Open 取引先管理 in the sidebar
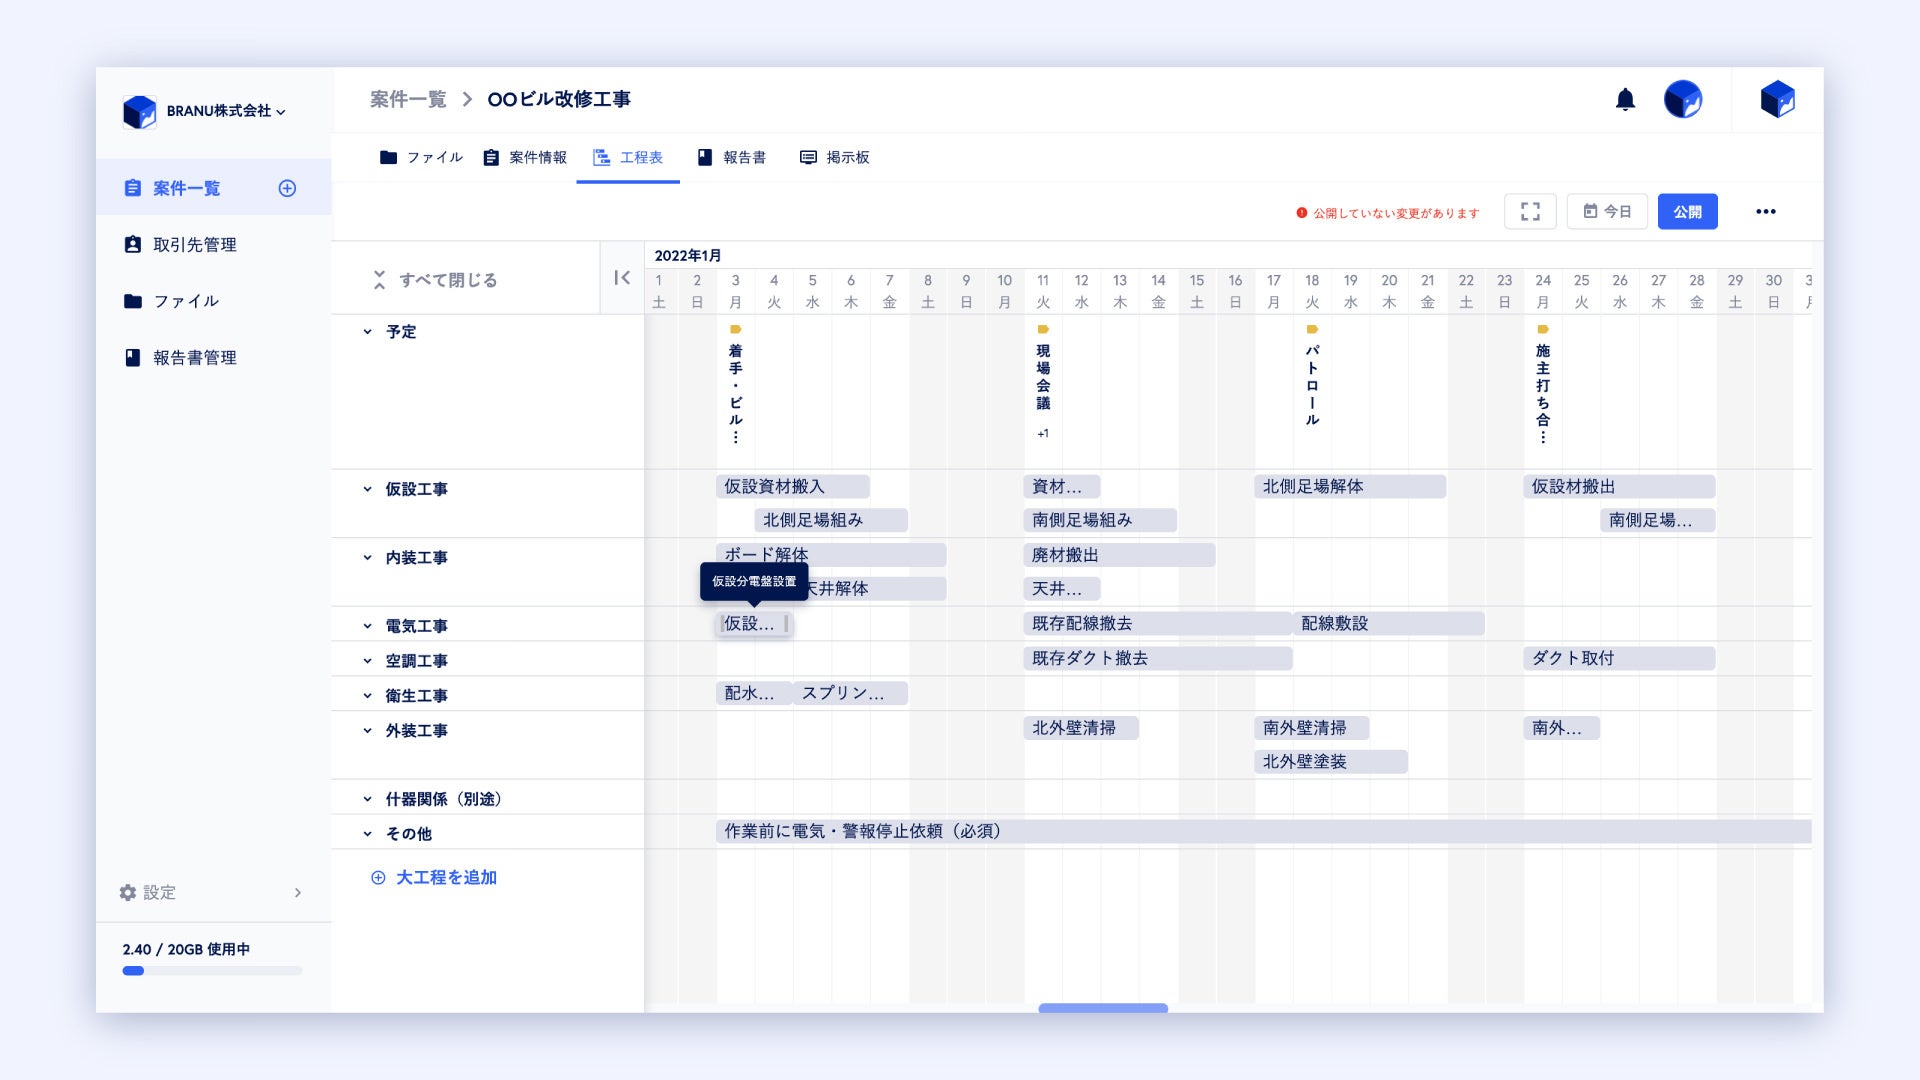Screen dimensions: 1920x1080 pyautogui.click(x=194, y=245)
